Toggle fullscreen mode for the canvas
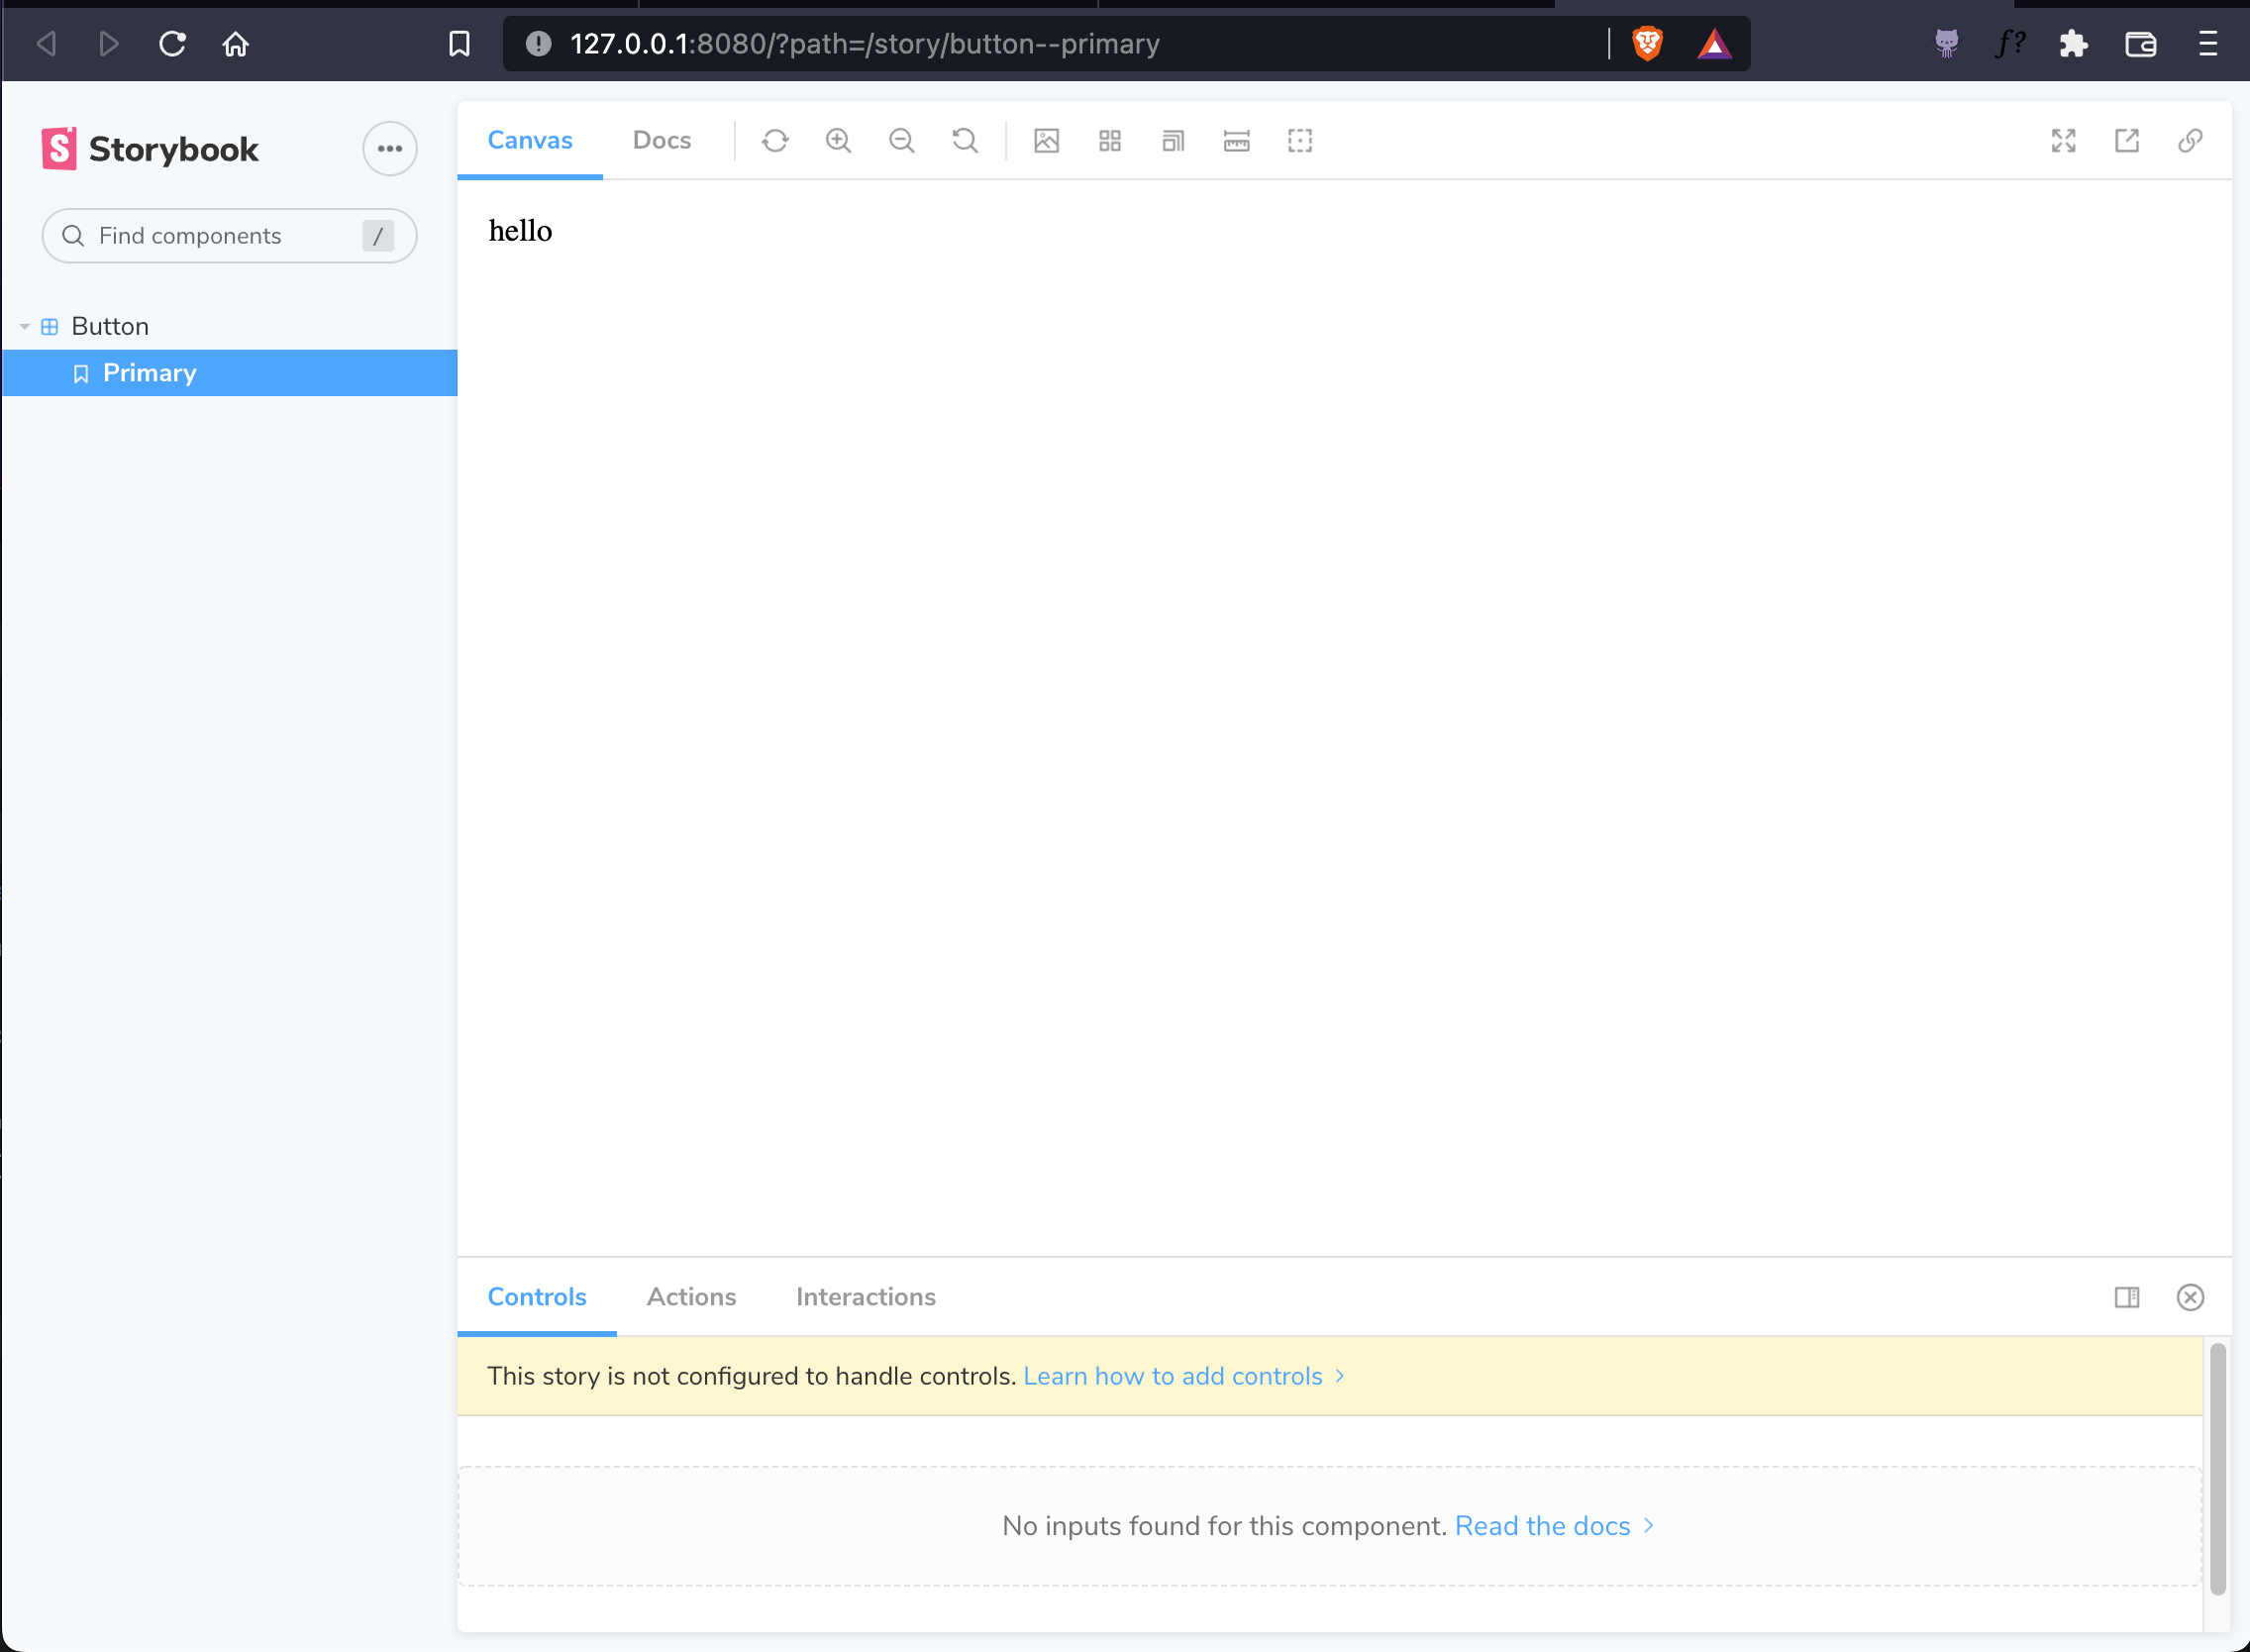This screenshot has width=2250, height=1652. click(x=2064, y=141)
